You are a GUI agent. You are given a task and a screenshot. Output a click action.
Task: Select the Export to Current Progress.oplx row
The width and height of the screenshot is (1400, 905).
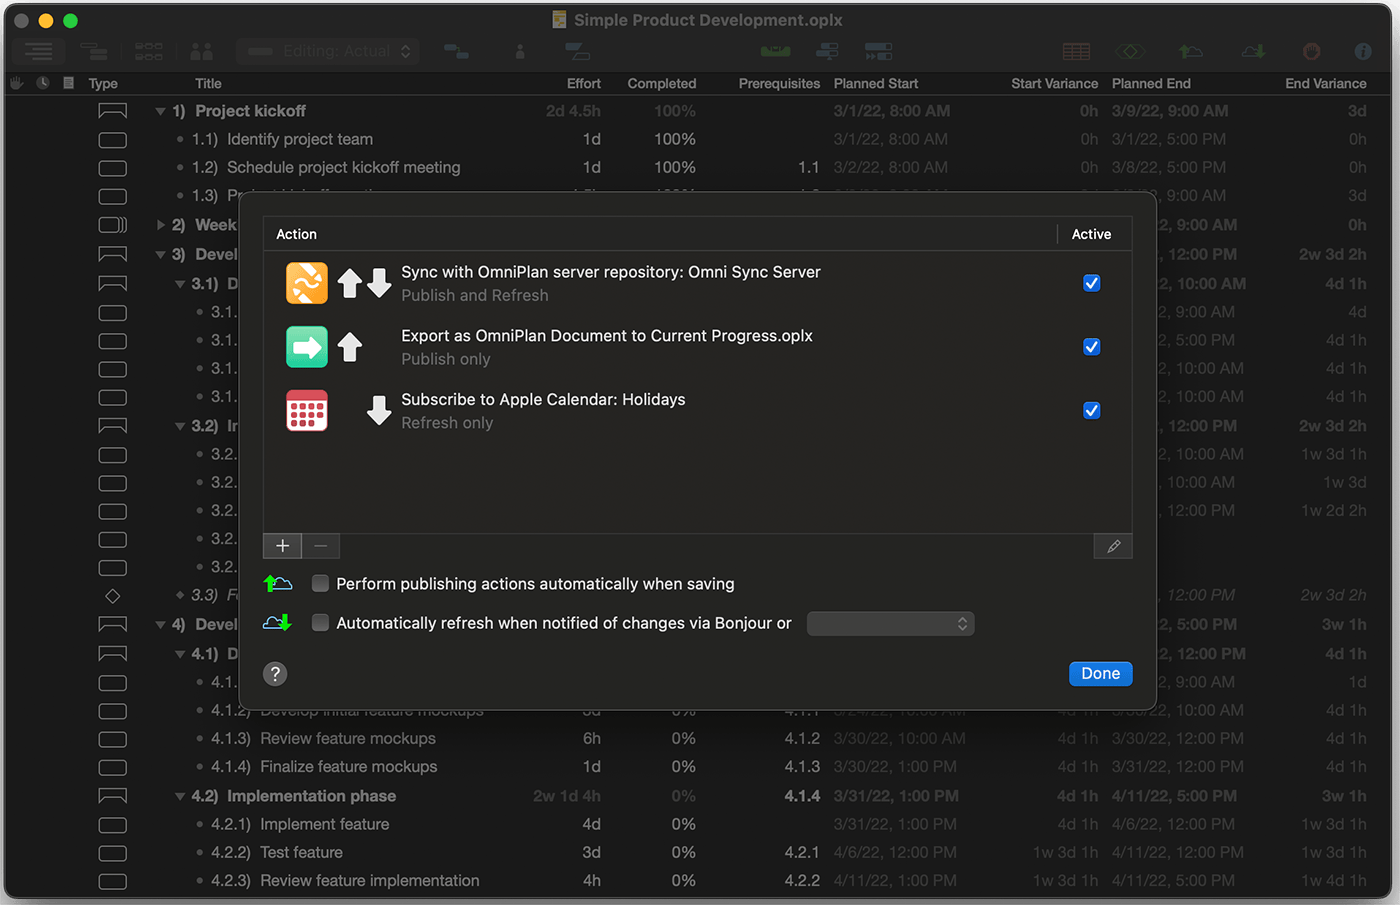(697, 347)
